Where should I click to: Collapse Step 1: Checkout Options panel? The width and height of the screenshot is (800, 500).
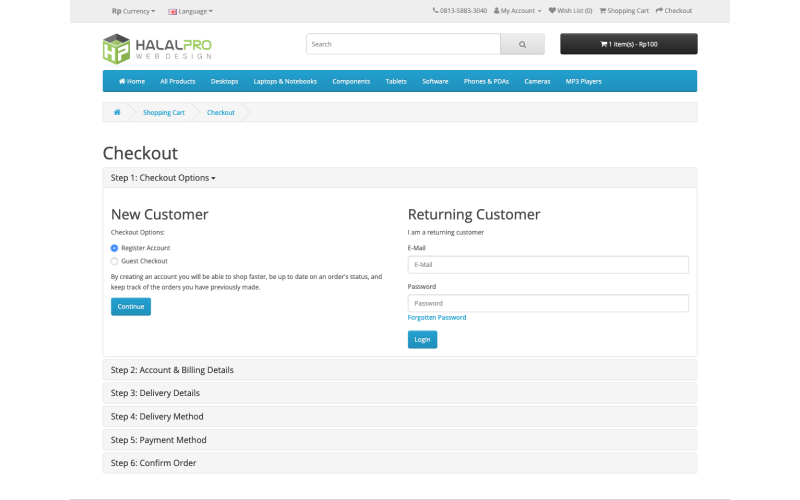pyautogui.click(x=163, y=178)
